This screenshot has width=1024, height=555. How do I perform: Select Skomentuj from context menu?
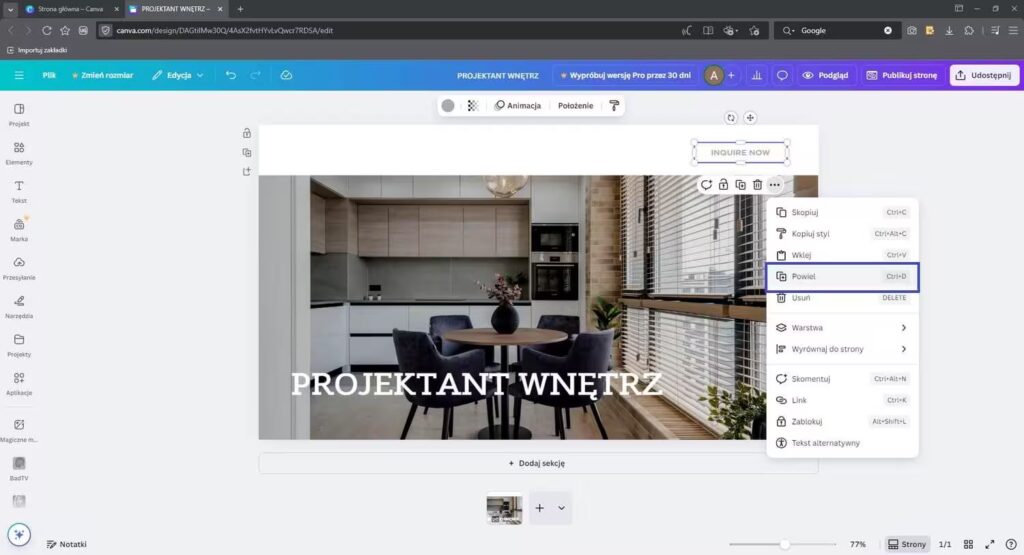point(842,379)
